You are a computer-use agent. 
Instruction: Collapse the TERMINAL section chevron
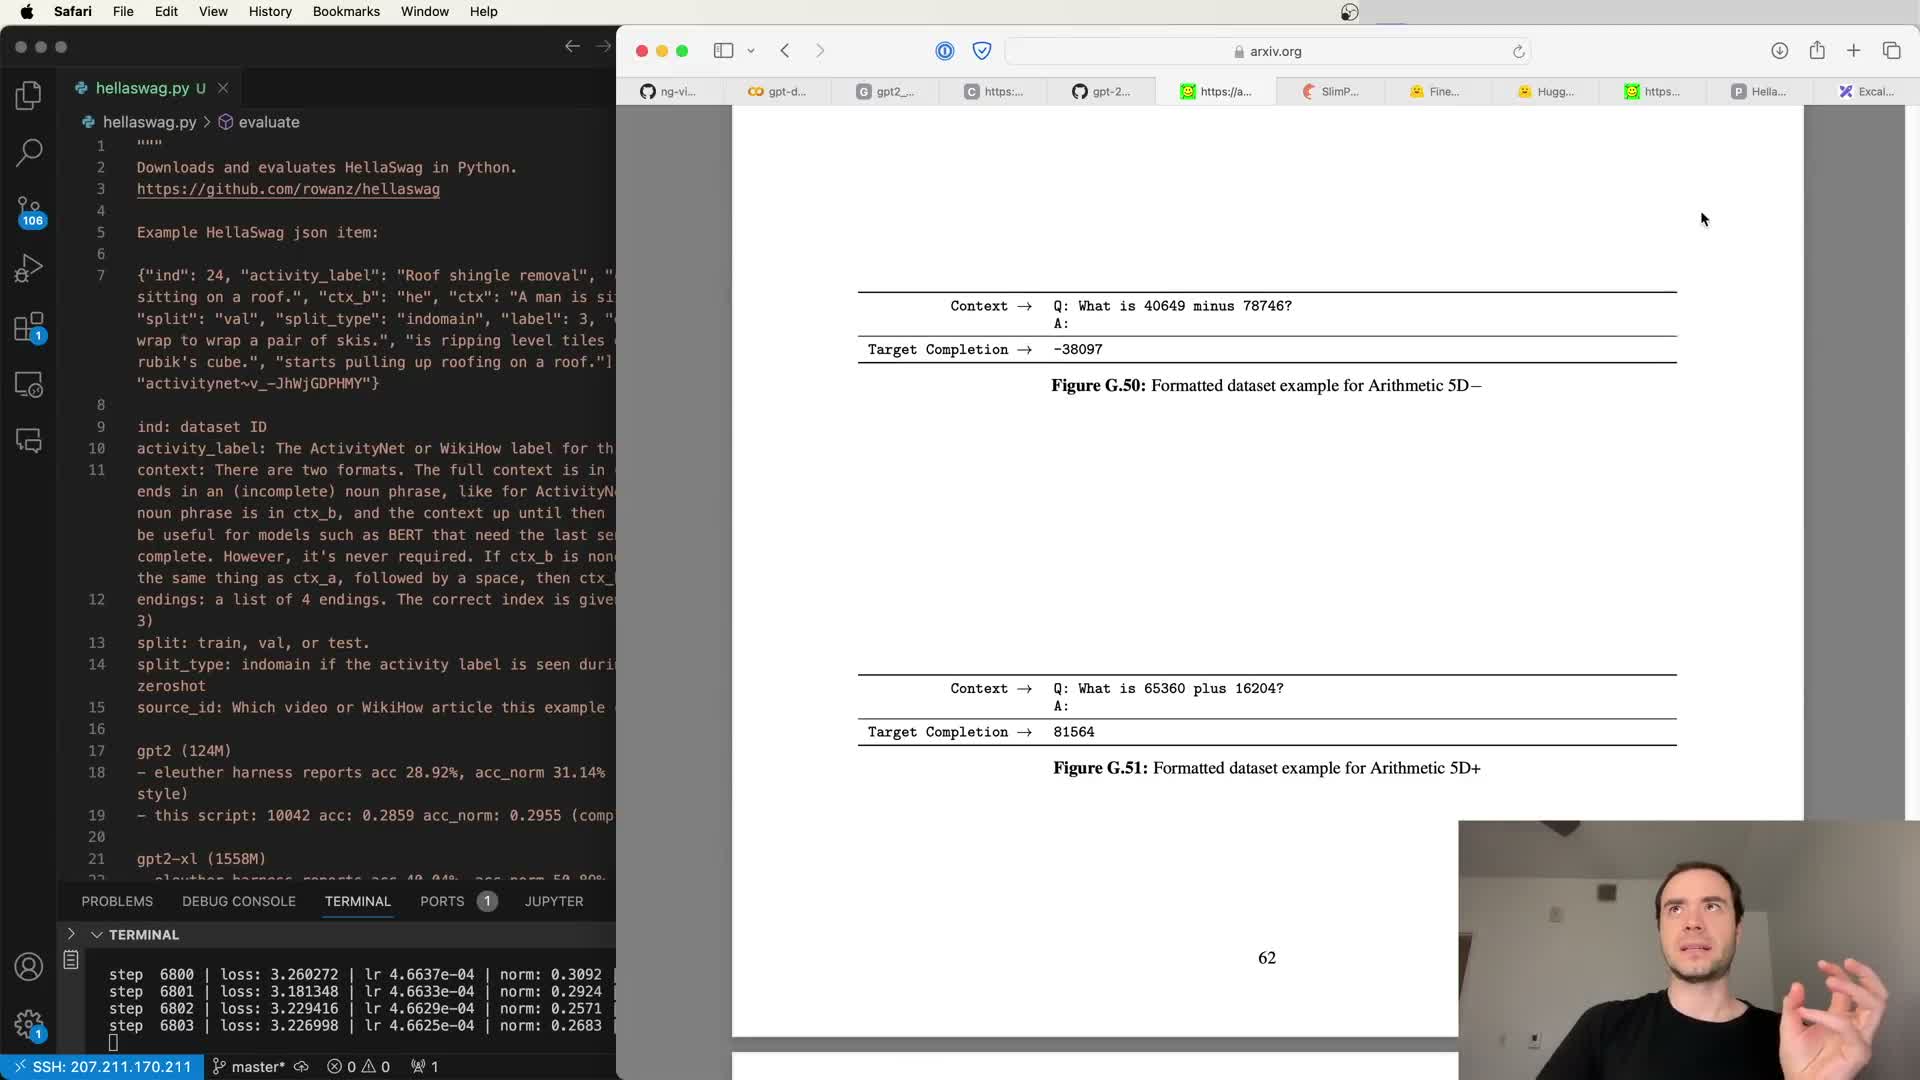tap(97, 934)
